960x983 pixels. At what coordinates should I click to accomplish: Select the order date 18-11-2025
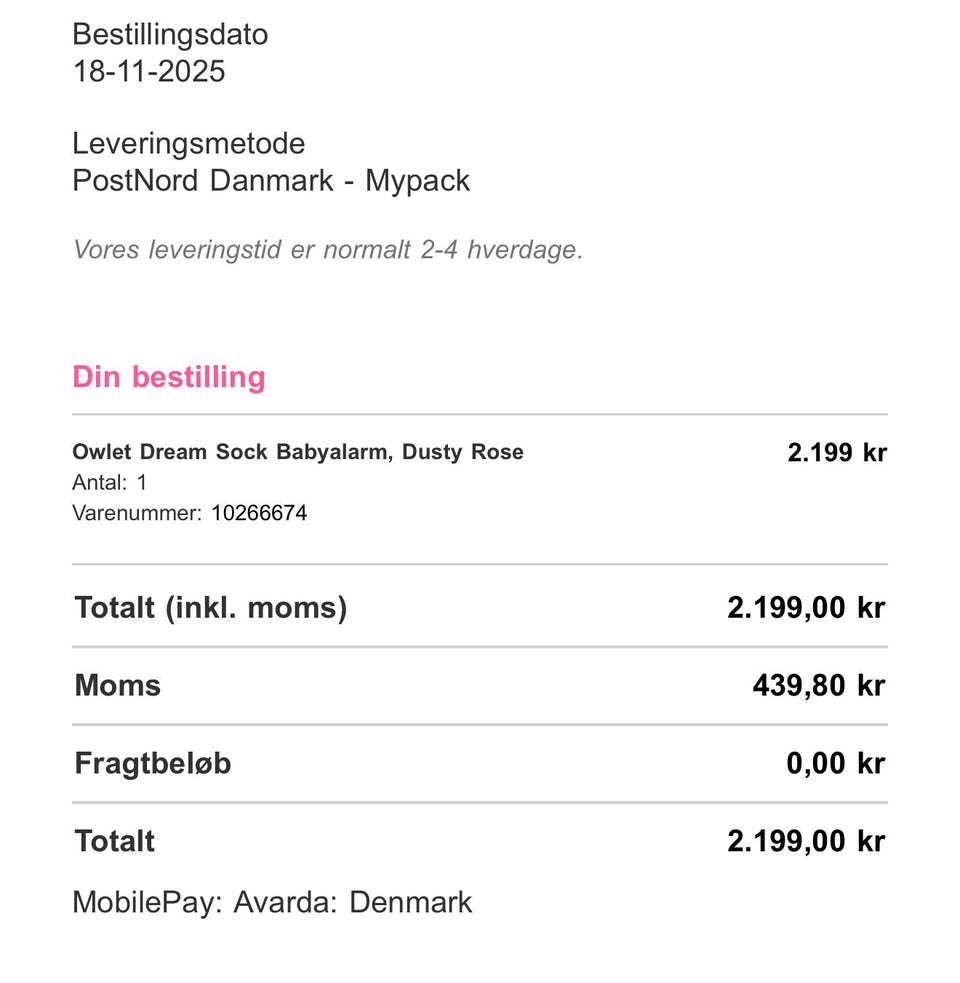tap(149, 72)
